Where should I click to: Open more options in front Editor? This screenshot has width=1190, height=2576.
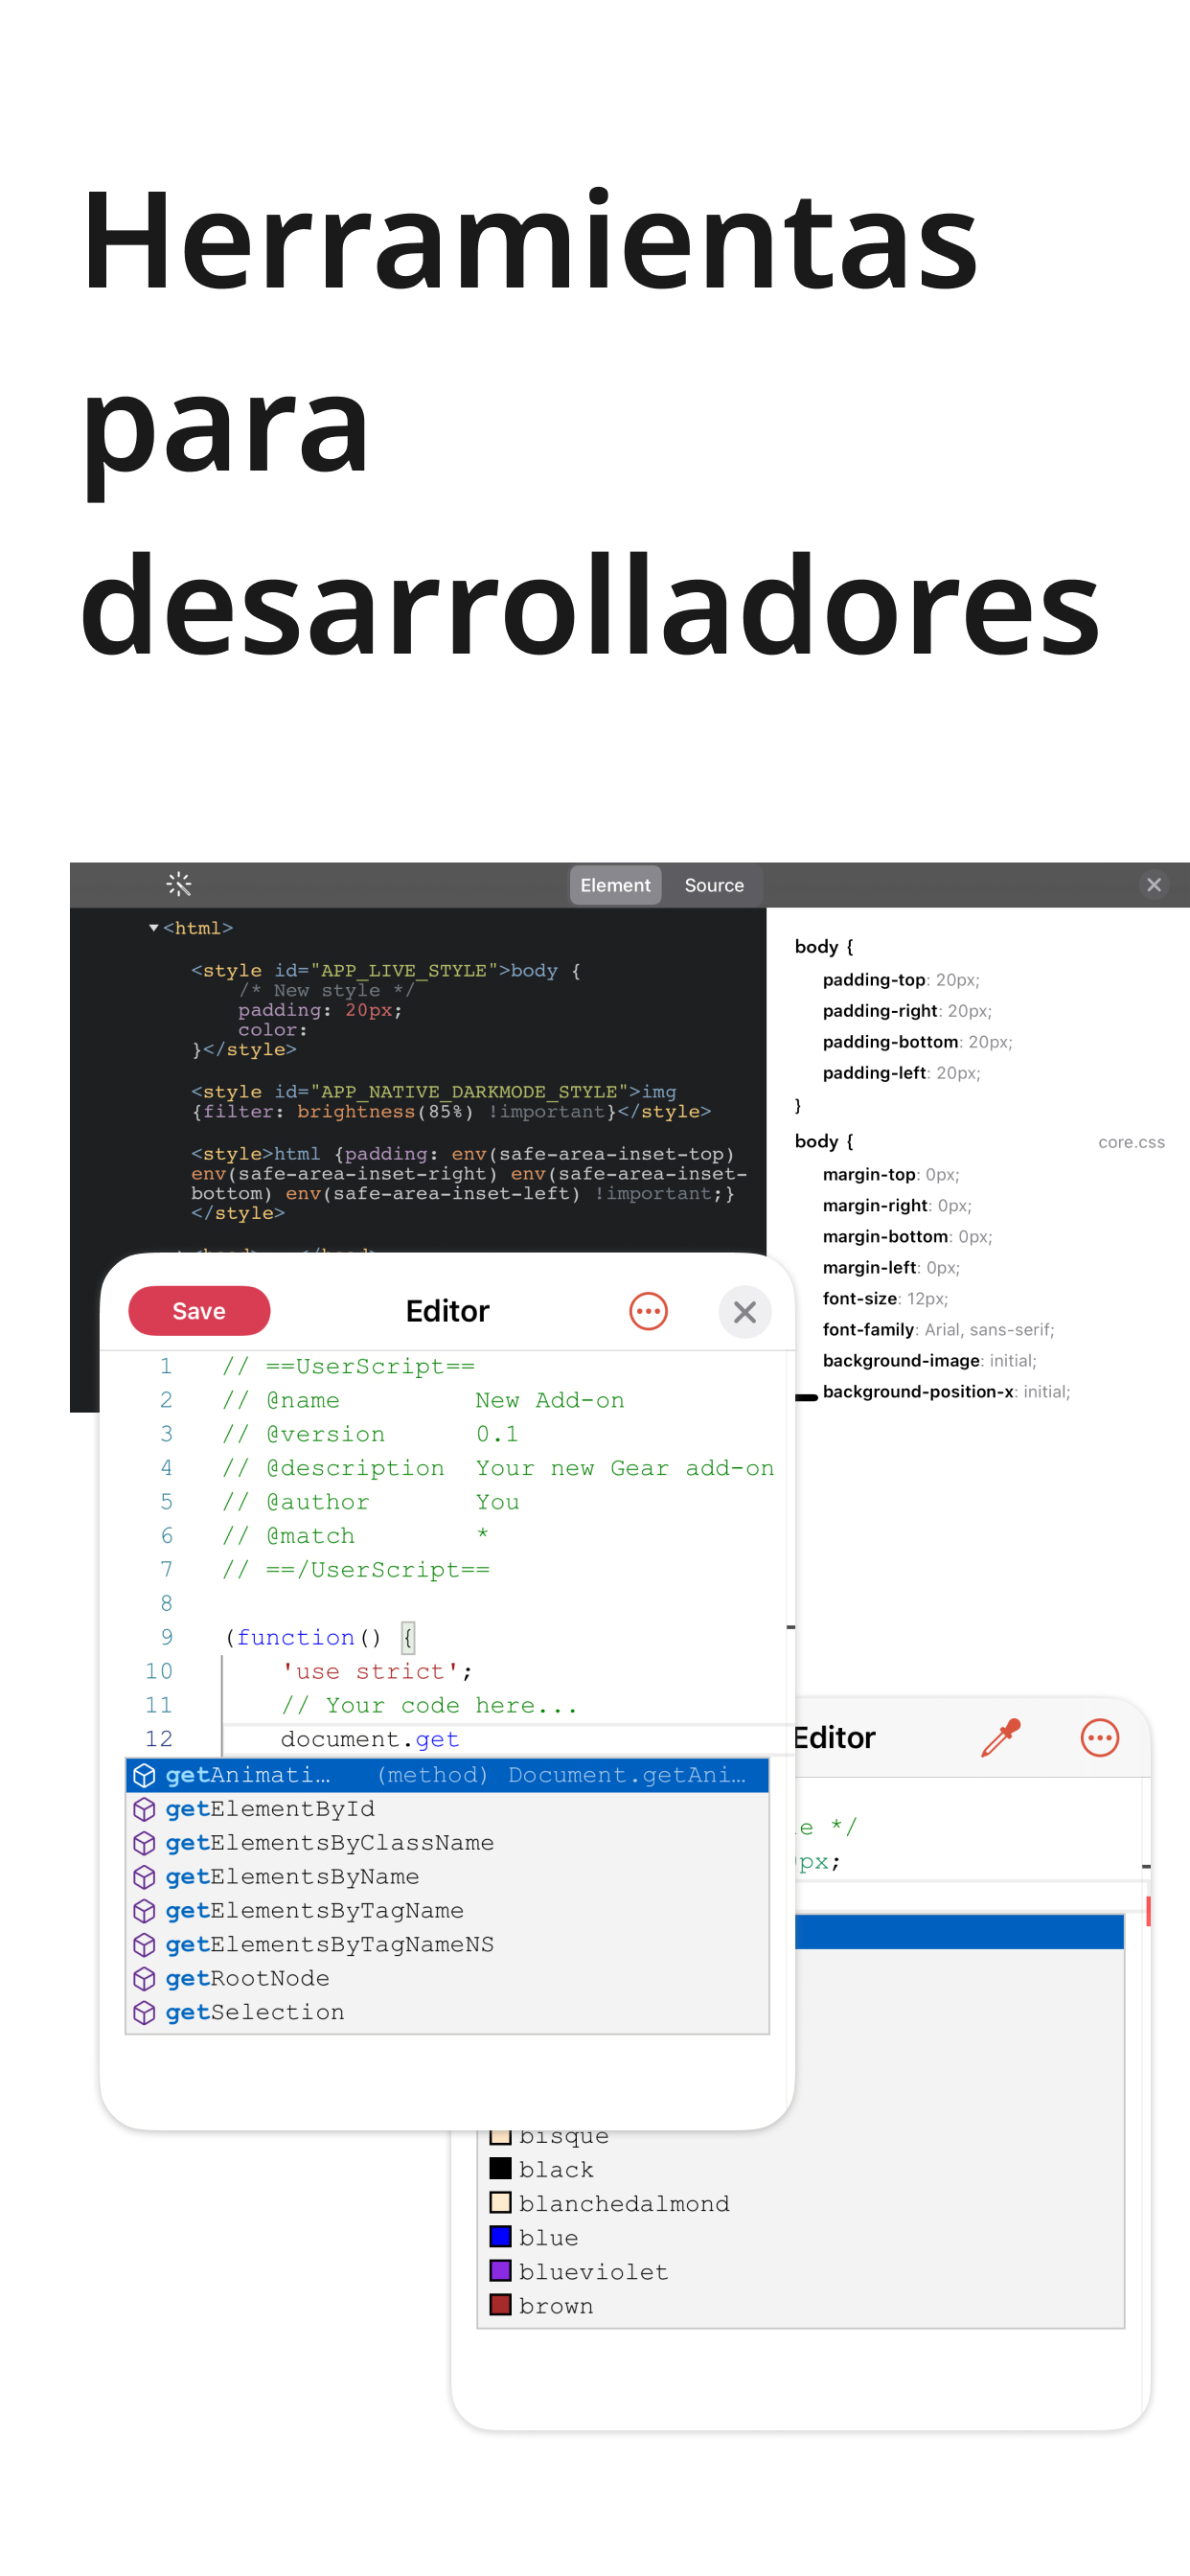(648, 1311)
